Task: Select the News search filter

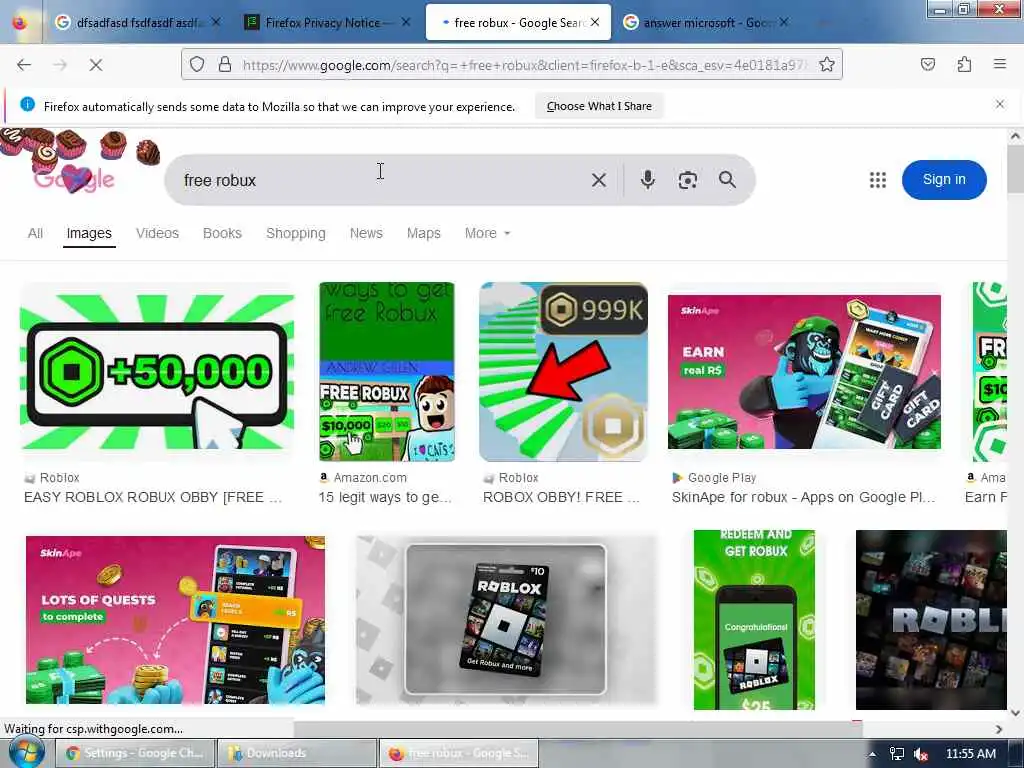Action: point(366,233)
